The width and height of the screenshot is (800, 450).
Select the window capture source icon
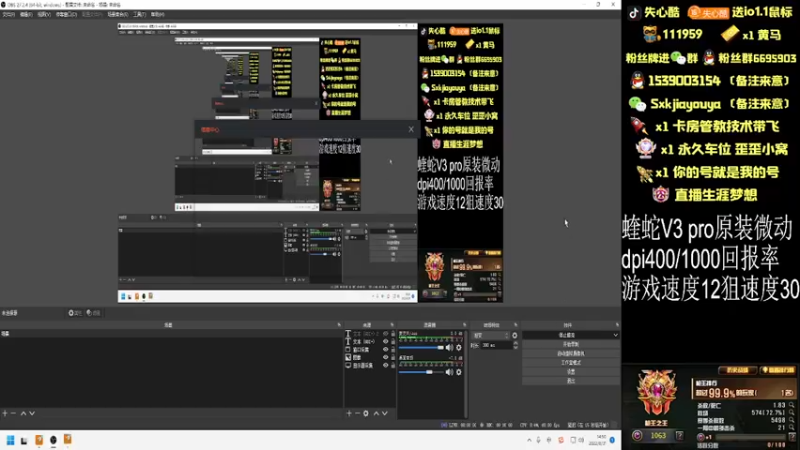coord(348,349)
